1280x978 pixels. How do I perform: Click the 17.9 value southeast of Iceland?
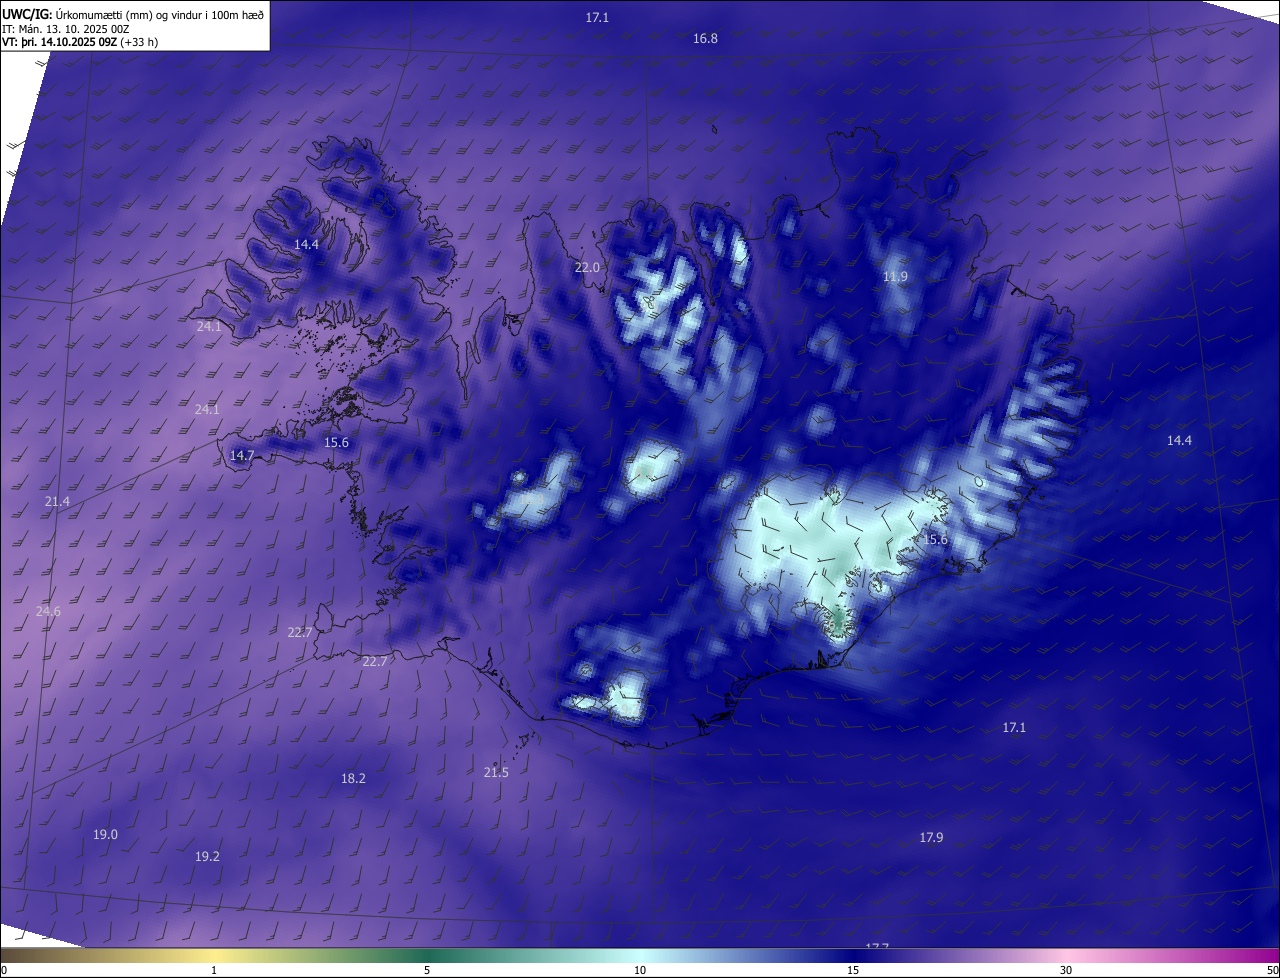point(931,837)
